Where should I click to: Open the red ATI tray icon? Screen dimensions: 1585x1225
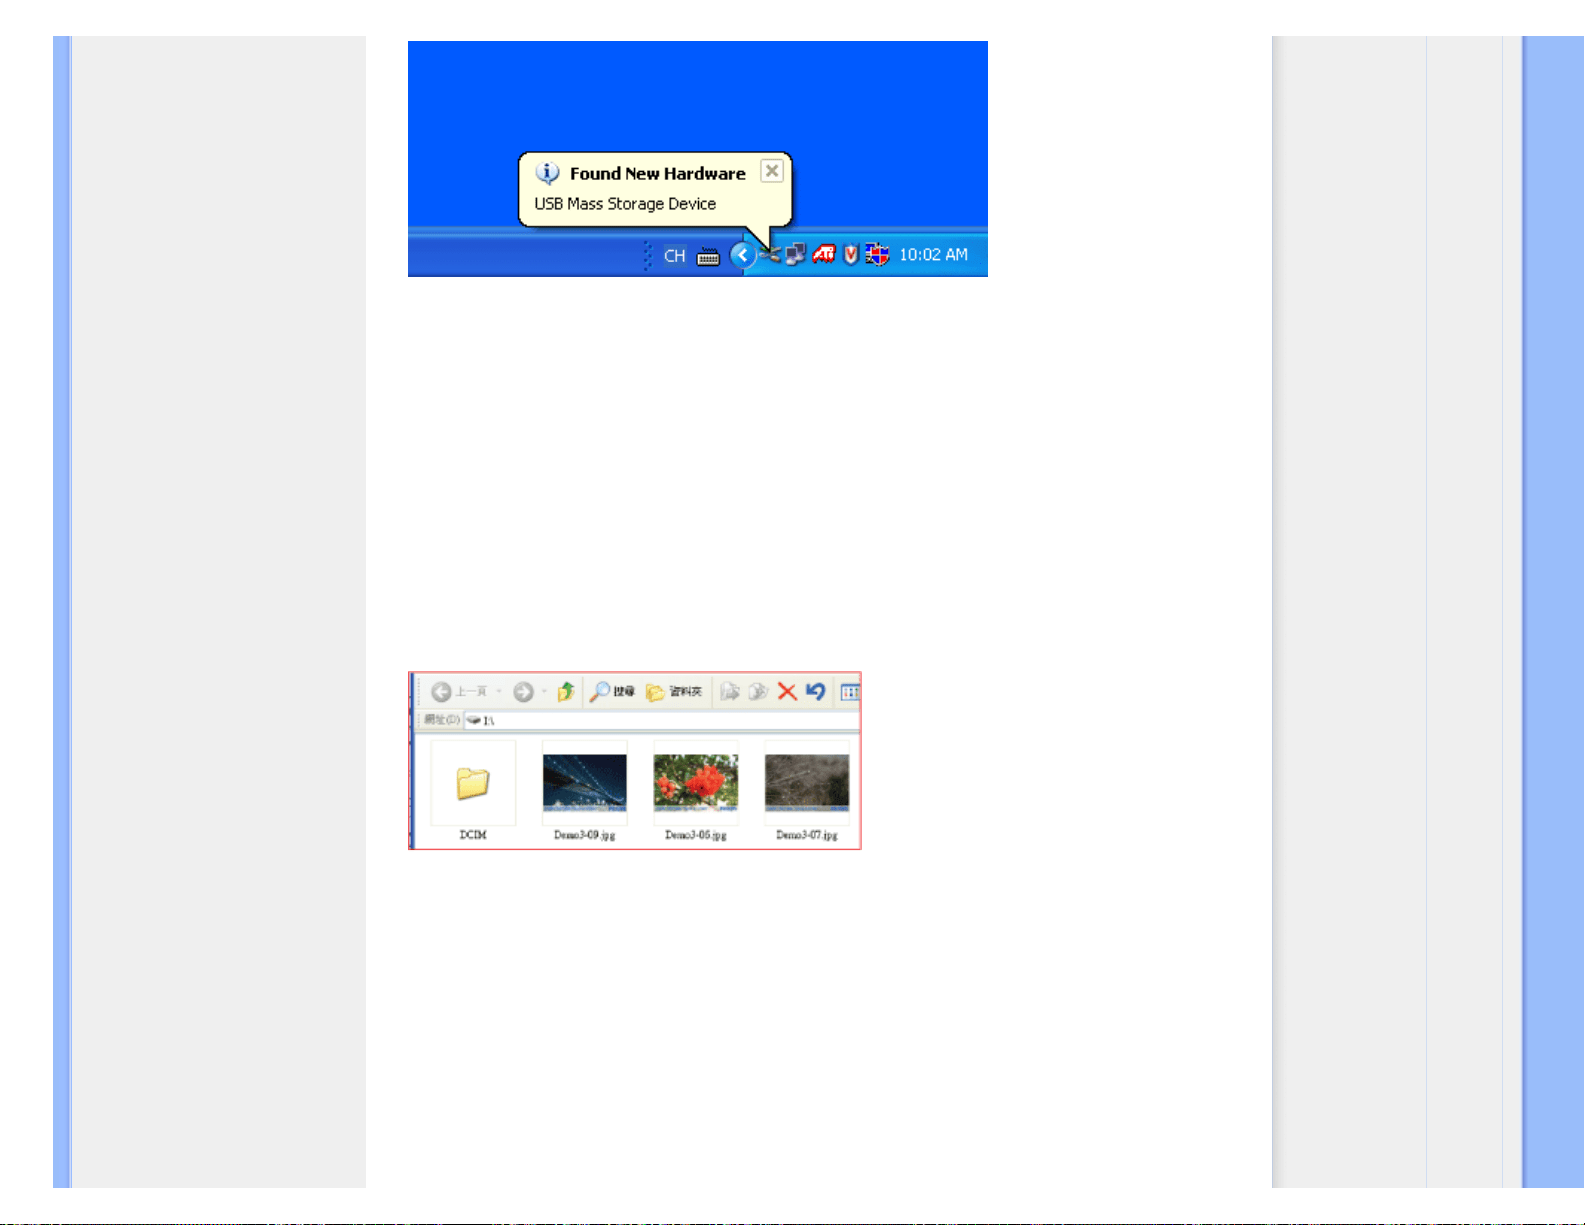click(x=823, y=255)
